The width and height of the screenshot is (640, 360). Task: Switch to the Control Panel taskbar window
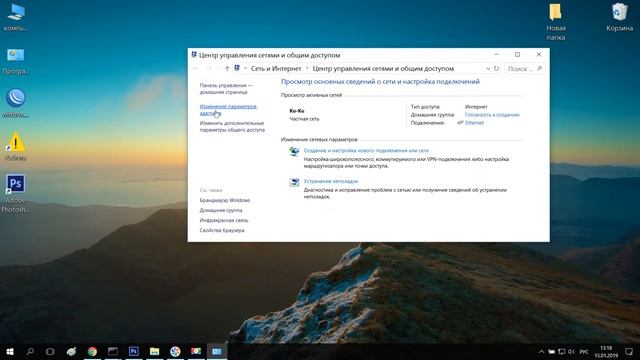(x=217, y=351)
